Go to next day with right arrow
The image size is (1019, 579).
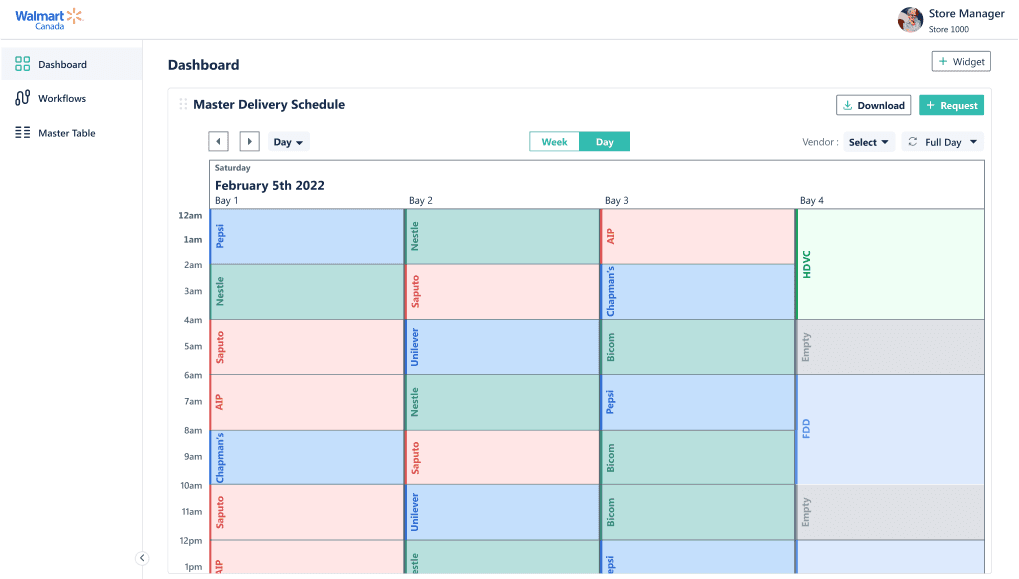coord(250,142)
